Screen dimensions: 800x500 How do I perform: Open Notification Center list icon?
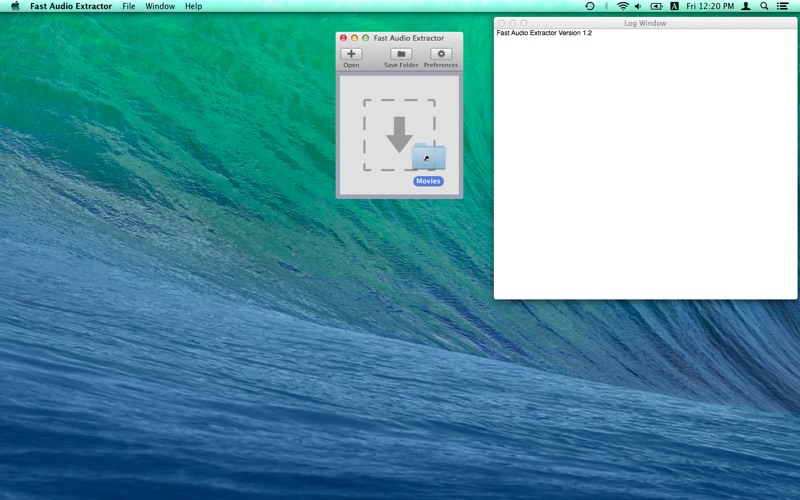[783, 6]
